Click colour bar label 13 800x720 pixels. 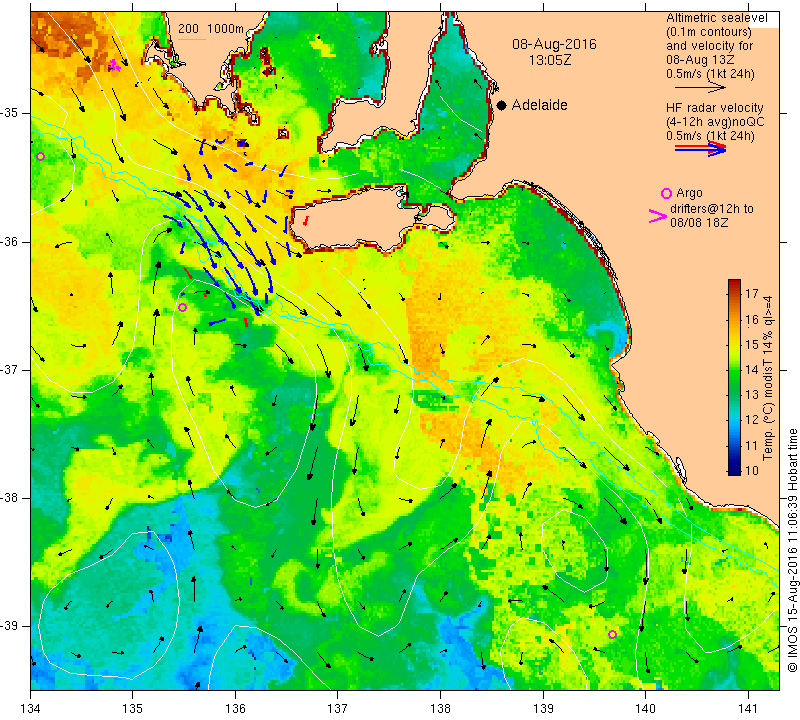pos(752,395)
